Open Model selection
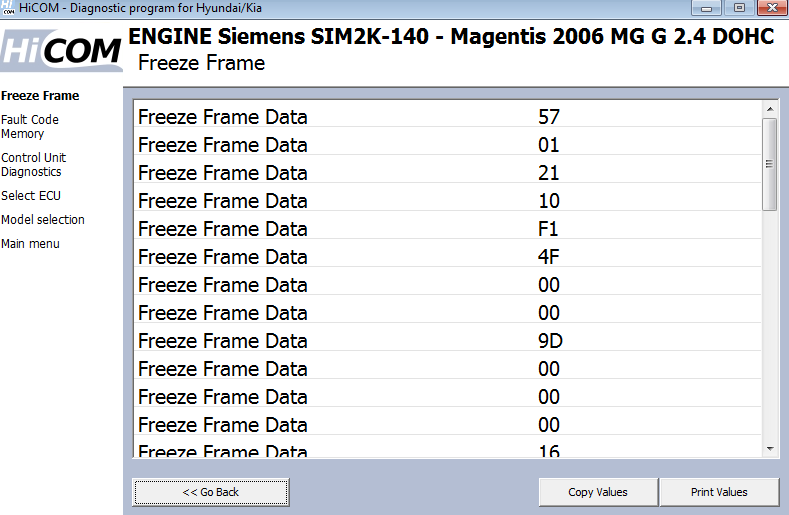This screenshot has width=789, height=515. tap(43, 219)
